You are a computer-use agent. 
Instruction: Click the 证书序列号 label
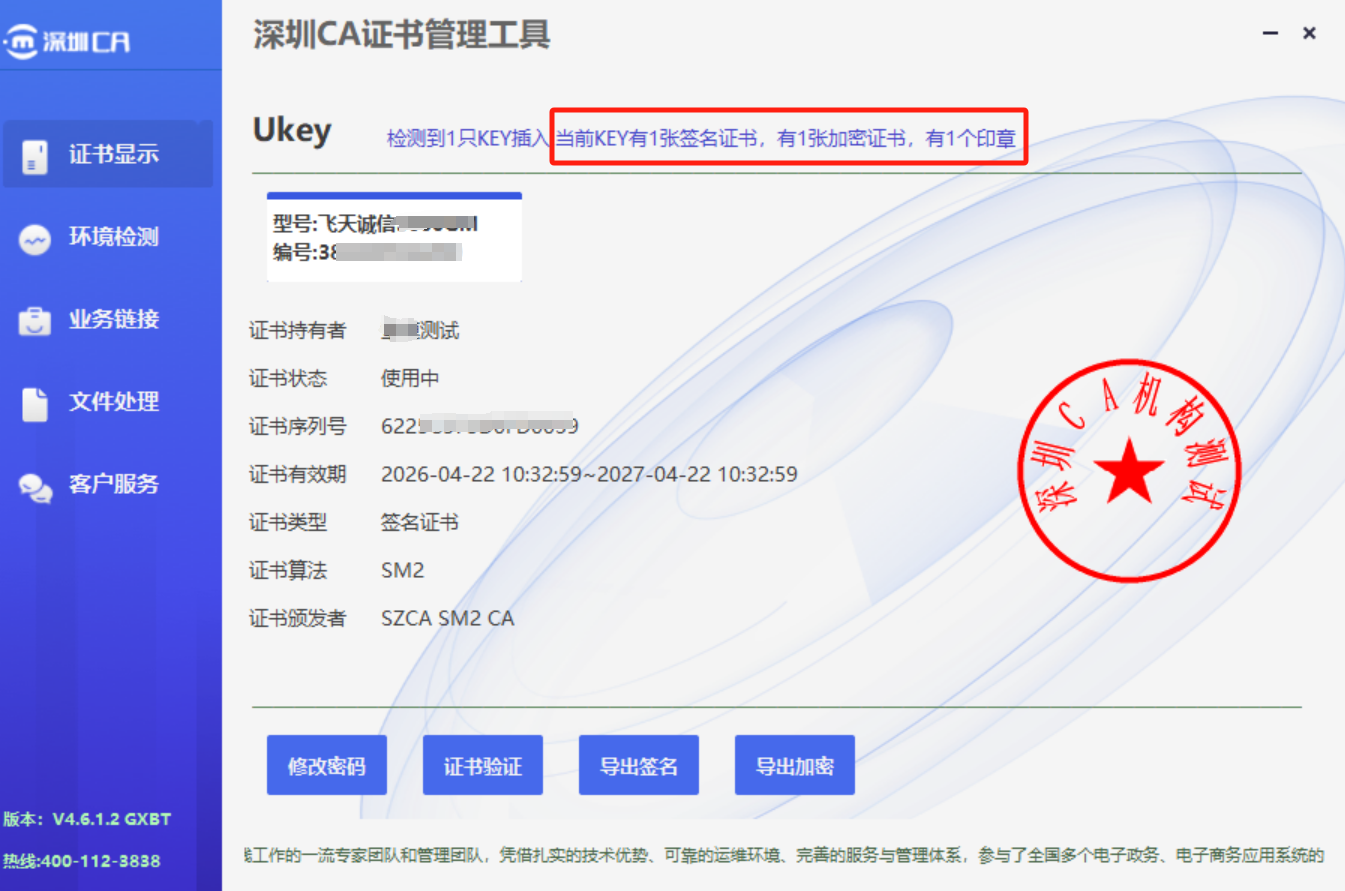coord(298,427)
